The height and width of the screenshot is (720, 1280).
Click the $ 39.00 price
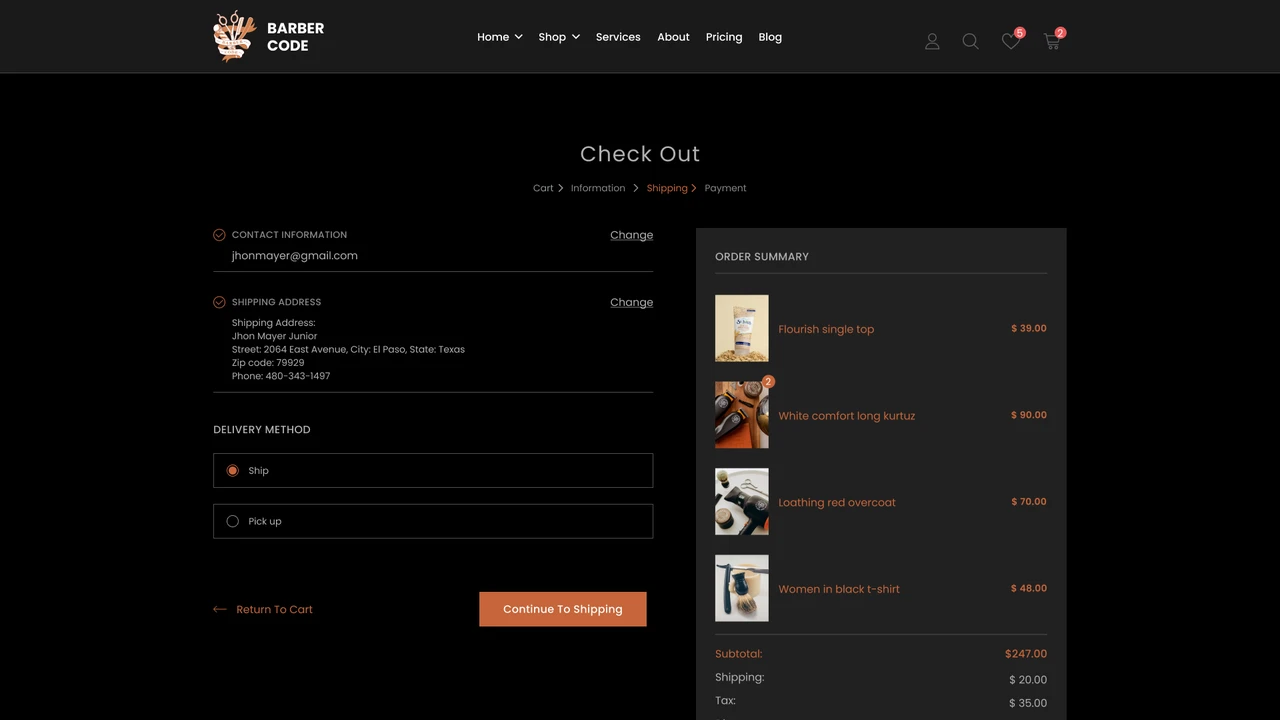[1029, 328]
